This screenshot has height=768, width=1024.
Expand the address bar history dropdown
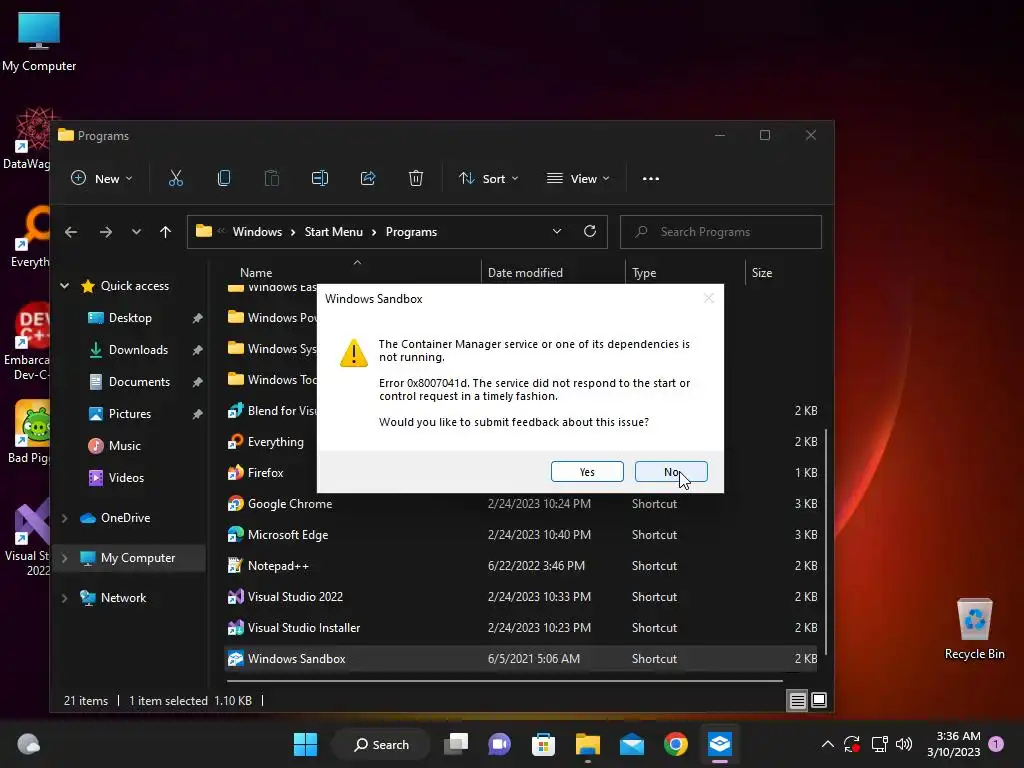tap(557, 231)
